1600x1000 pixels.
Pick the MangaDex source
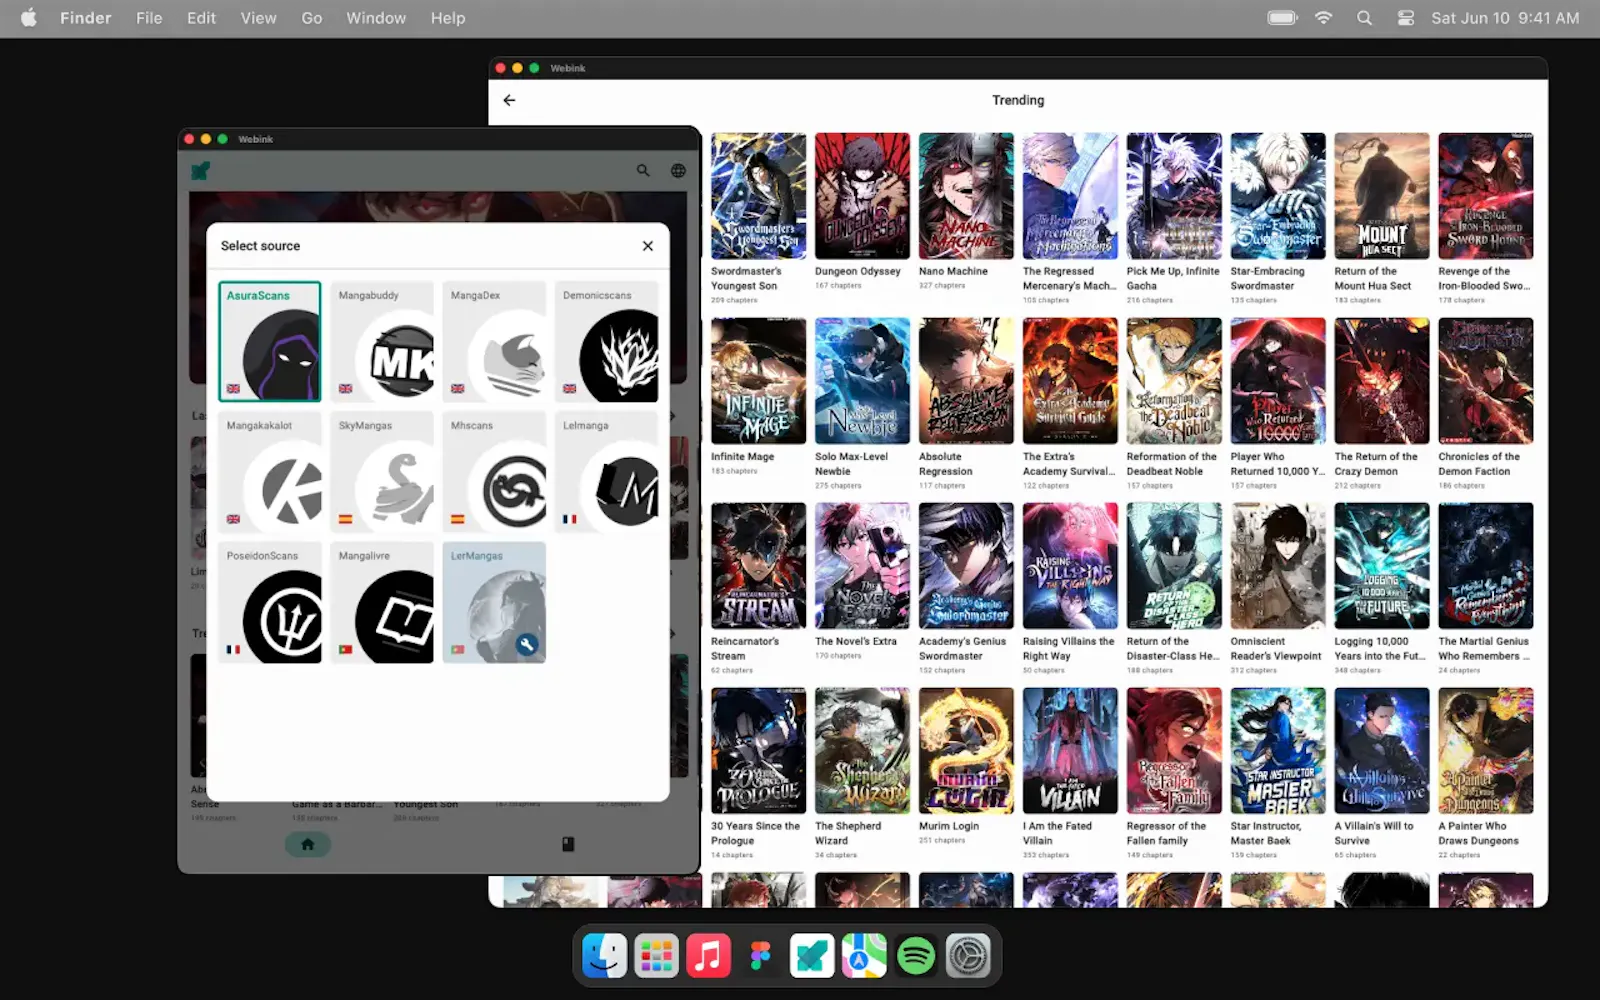point(494,341)
